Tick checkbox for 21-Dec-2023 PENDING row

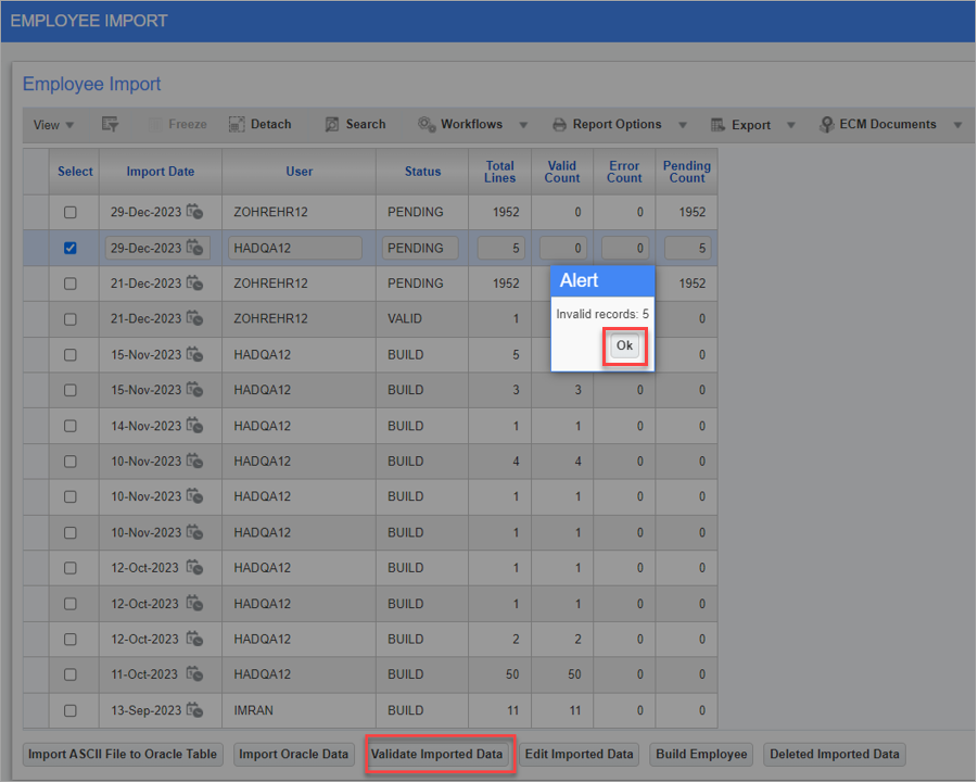tap(70, 283)
